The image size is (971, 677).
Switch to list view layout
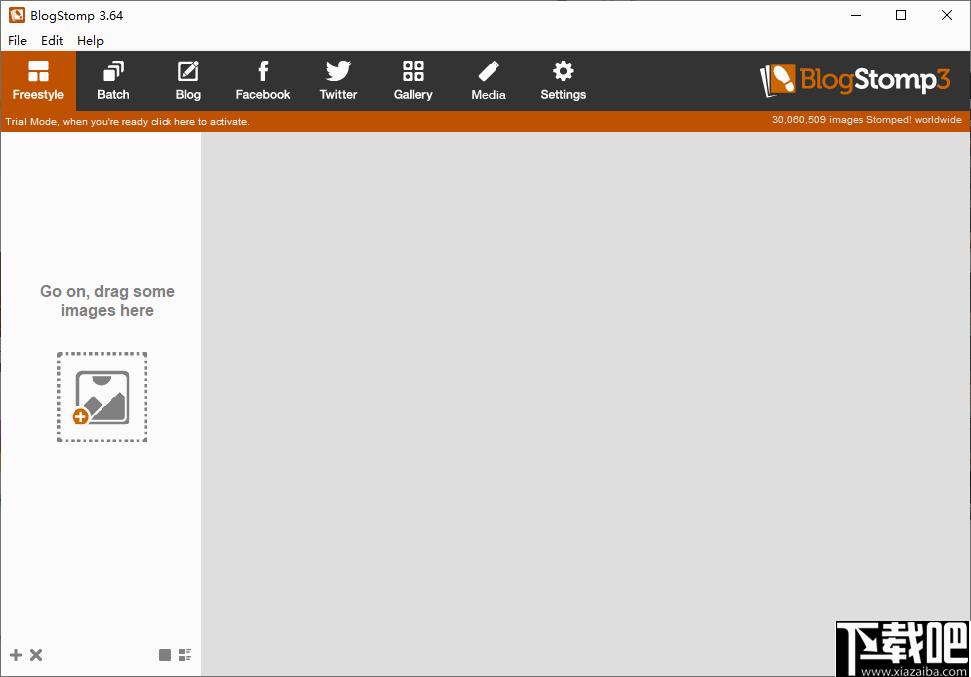coord(185,655)
